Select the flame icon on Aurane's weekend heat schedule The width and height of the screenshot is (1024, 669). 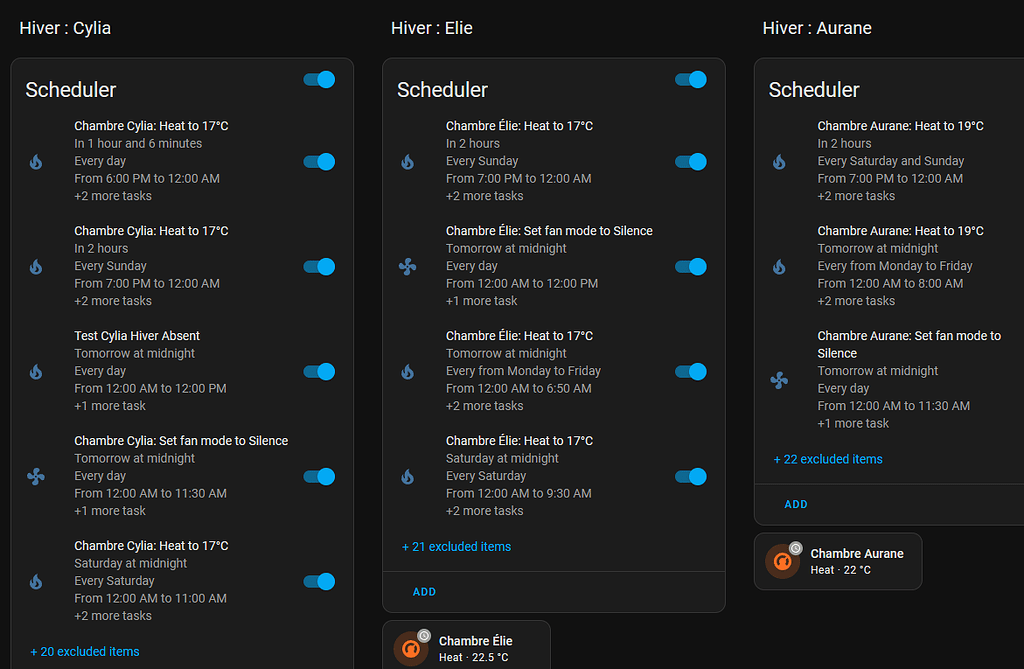pyautogui.click(x=780, y=162)
